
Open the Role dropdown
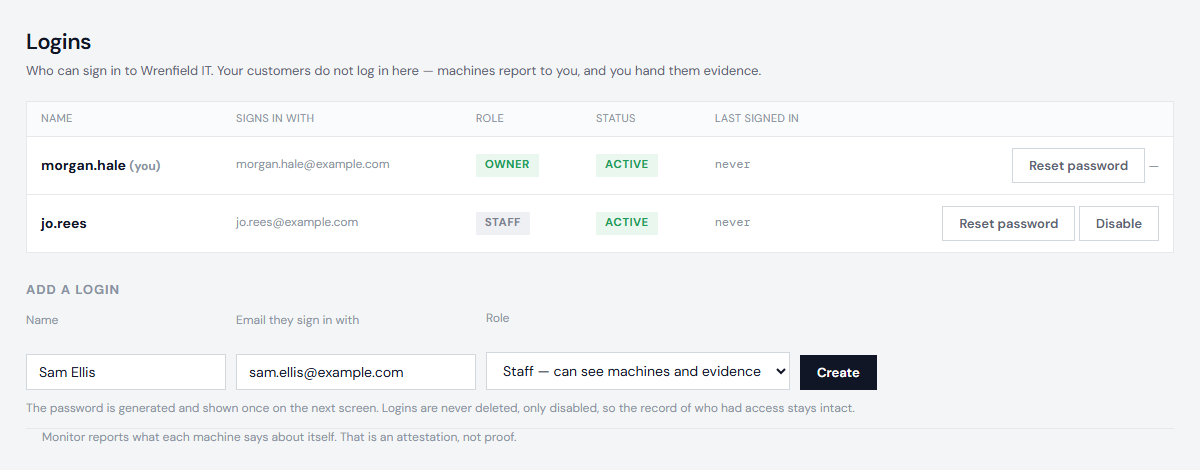[x=638, y=371]
